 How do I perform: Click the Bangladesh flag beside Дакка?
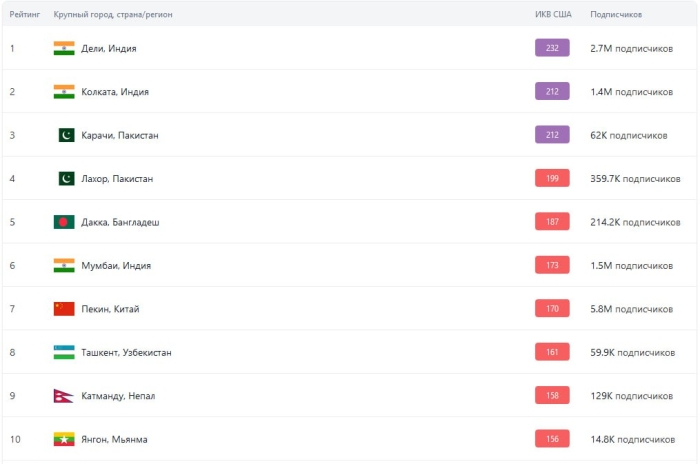tap(64, 222)
